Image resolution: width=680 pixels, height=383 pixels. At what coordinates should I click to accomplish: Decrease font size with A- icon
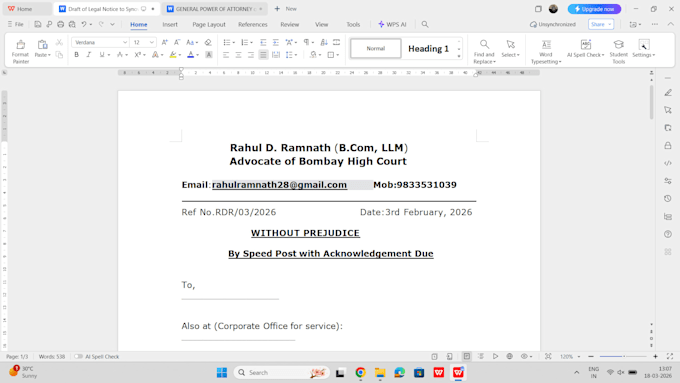(x=177, y=42)
